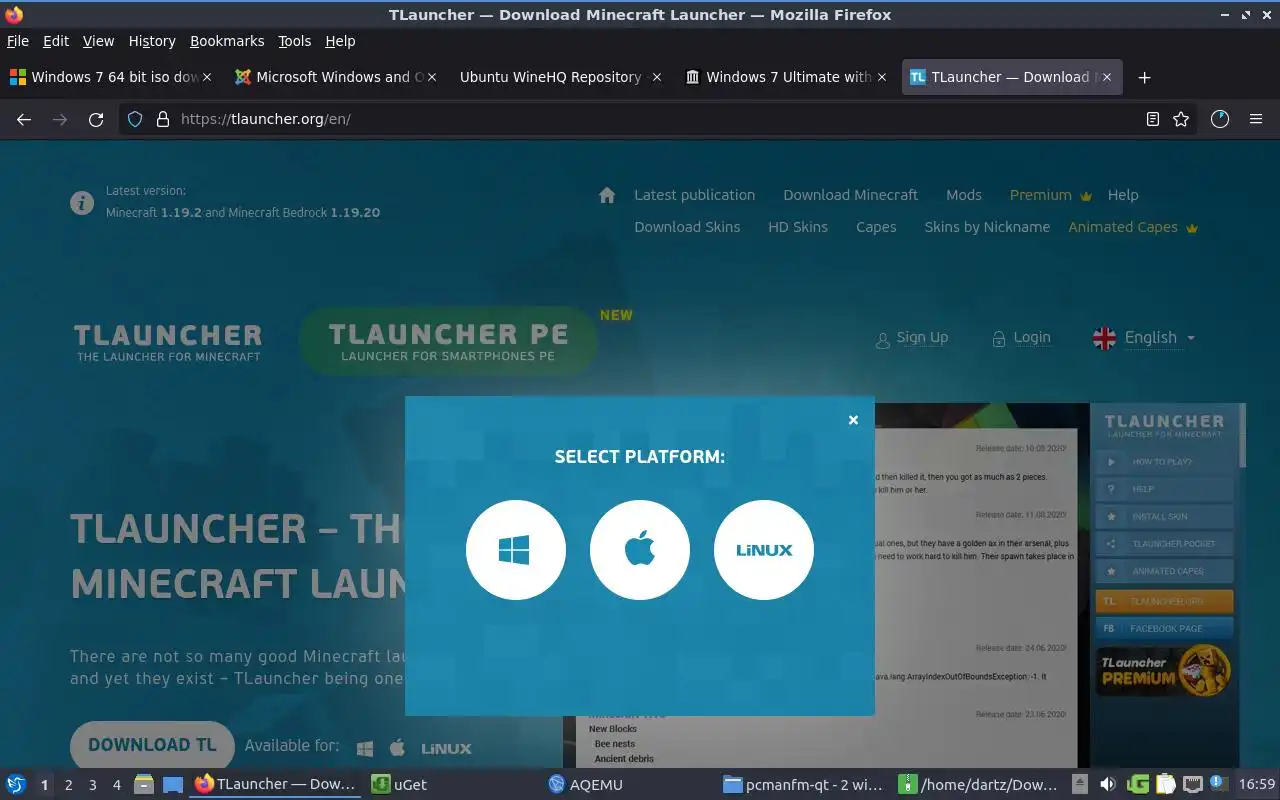
Task: Open the AQEMU taskbar window
Action: tap(631, 785)
